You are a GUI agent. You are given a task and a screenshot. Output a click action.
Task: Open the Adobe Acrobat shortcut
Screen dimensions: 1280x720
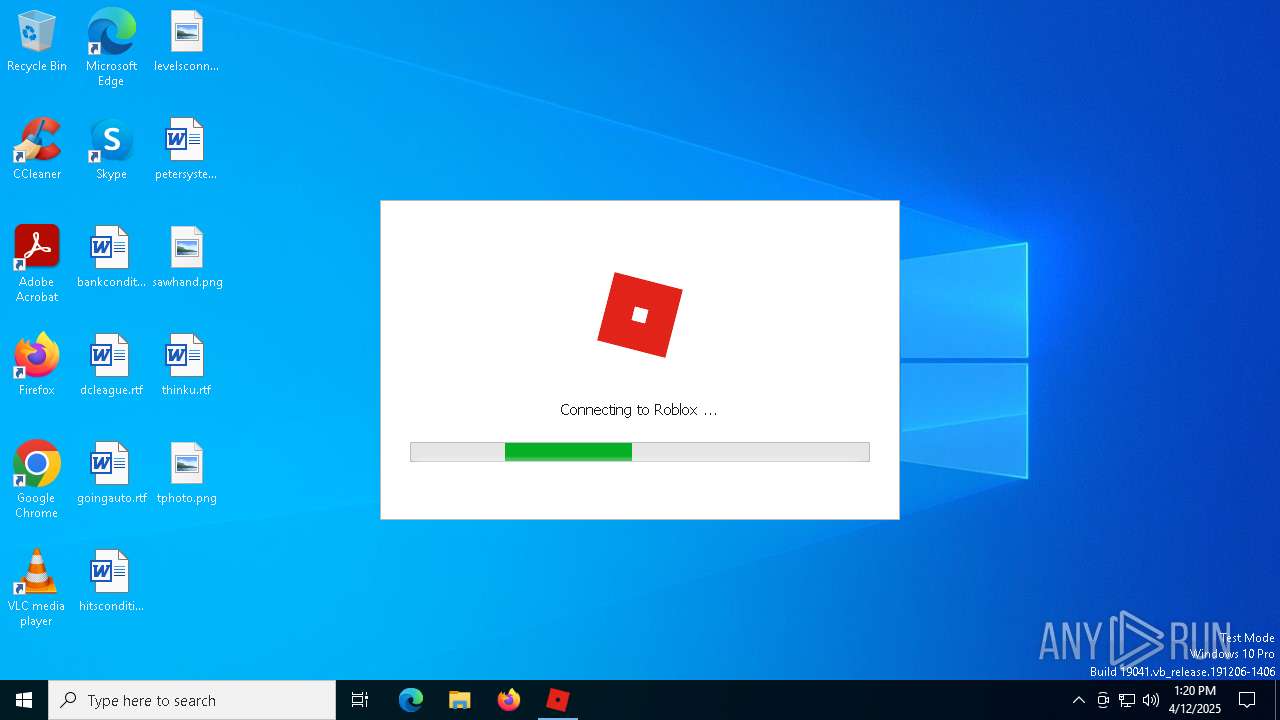click(x=37, y=264)
